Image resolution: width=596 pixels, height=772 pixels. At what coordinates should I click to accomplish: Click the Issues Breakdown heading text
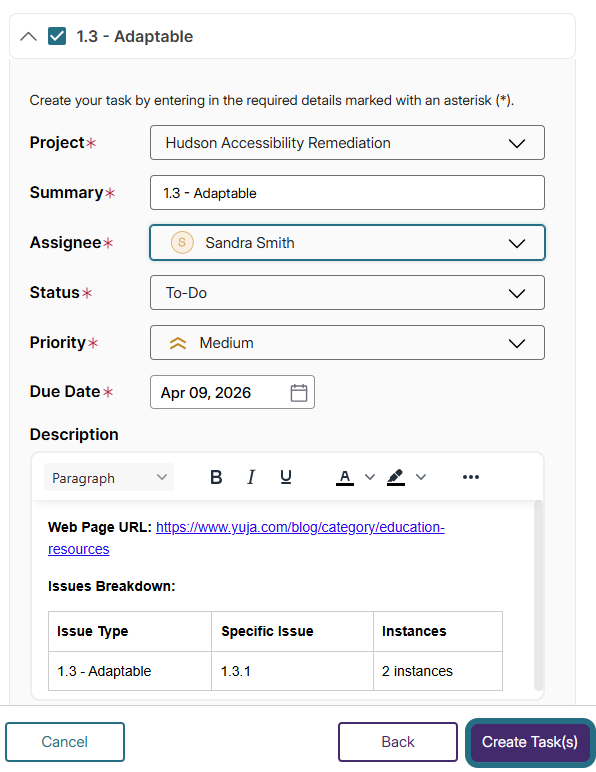tap(112, 586)
